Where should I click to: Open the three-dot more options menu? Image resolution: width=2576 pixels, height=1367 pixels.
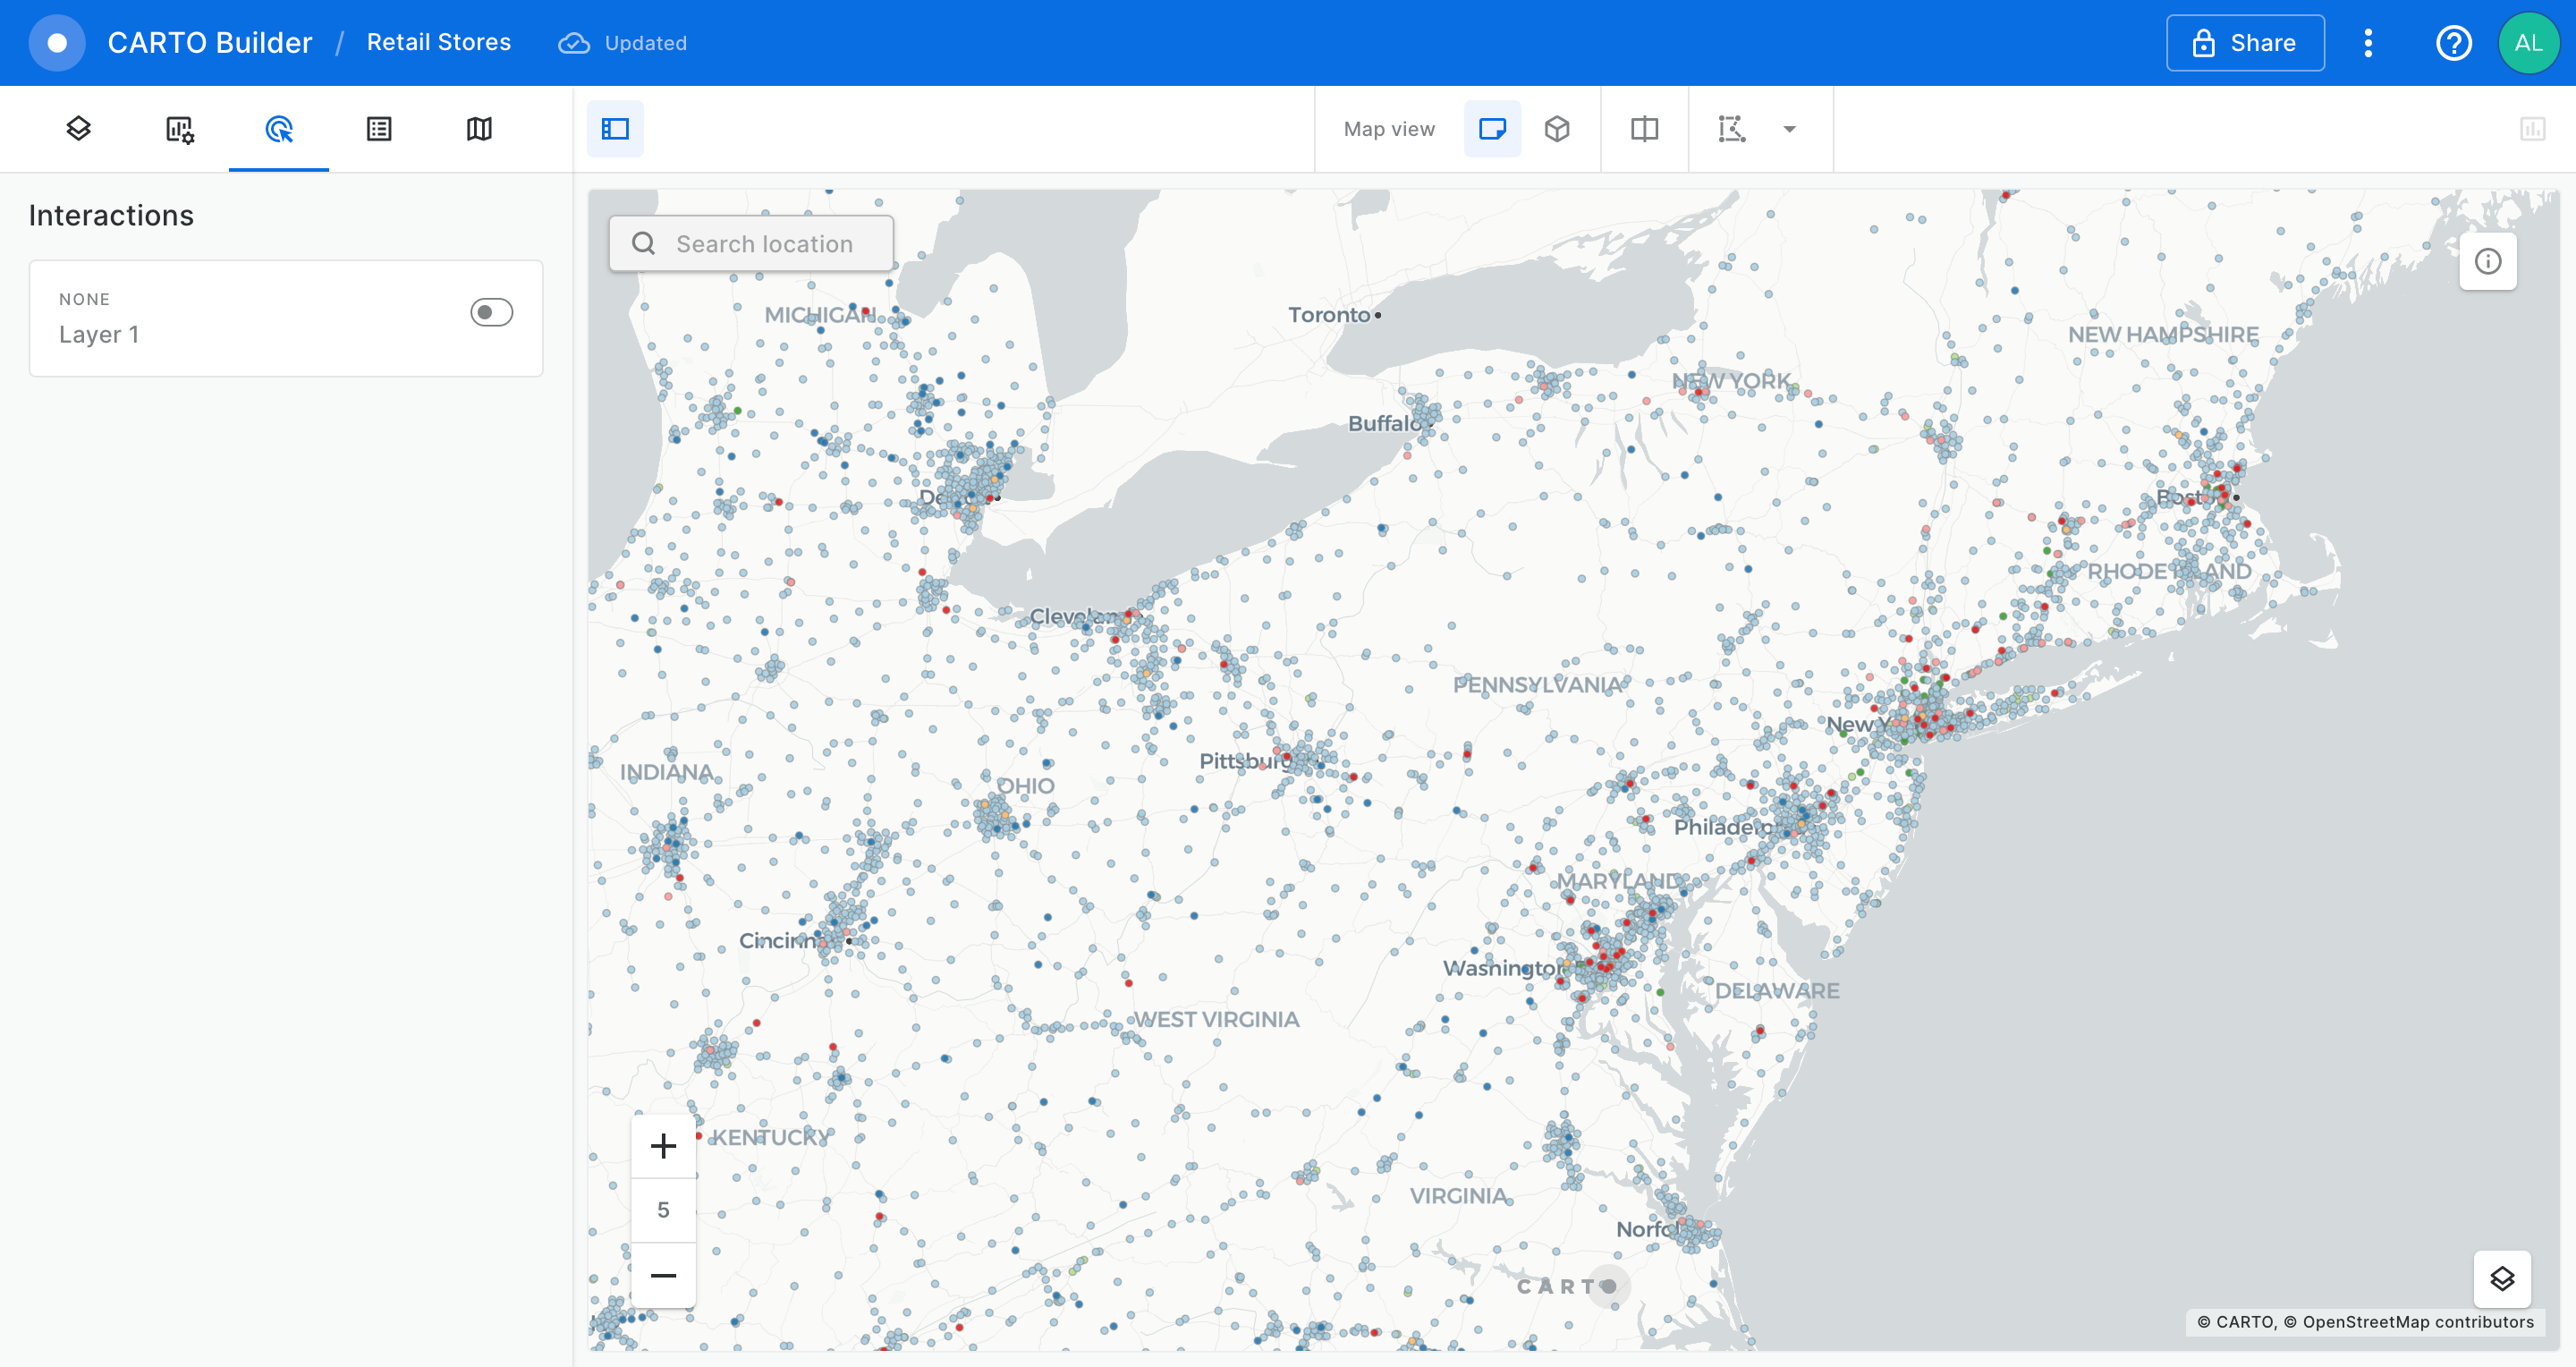pos(2368,43)
